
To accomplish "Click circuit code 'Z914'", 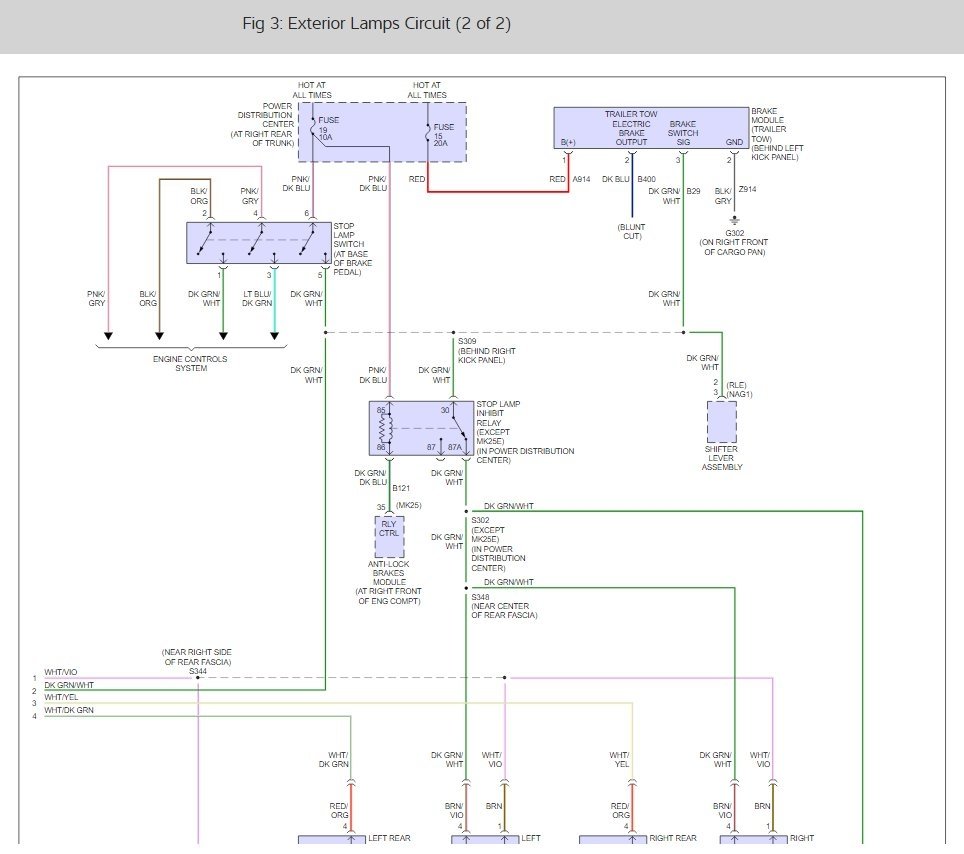I will click(x=747, y=189).
